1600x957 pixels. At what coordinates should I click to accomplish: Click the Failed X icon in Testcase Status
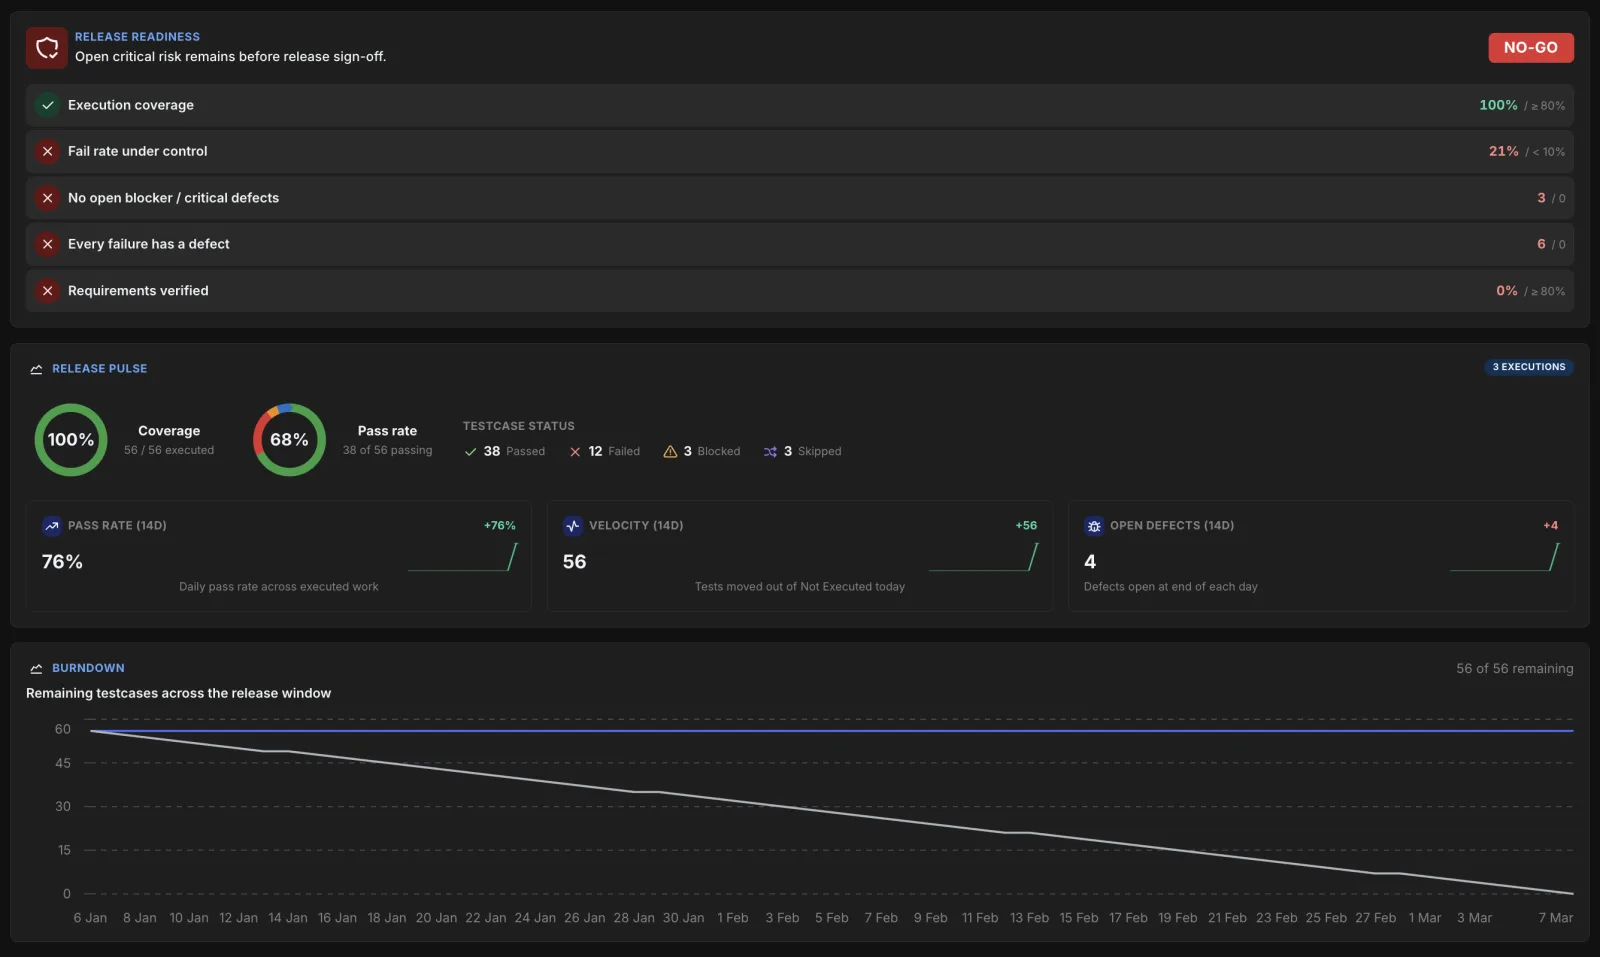(x=575, y=452)
